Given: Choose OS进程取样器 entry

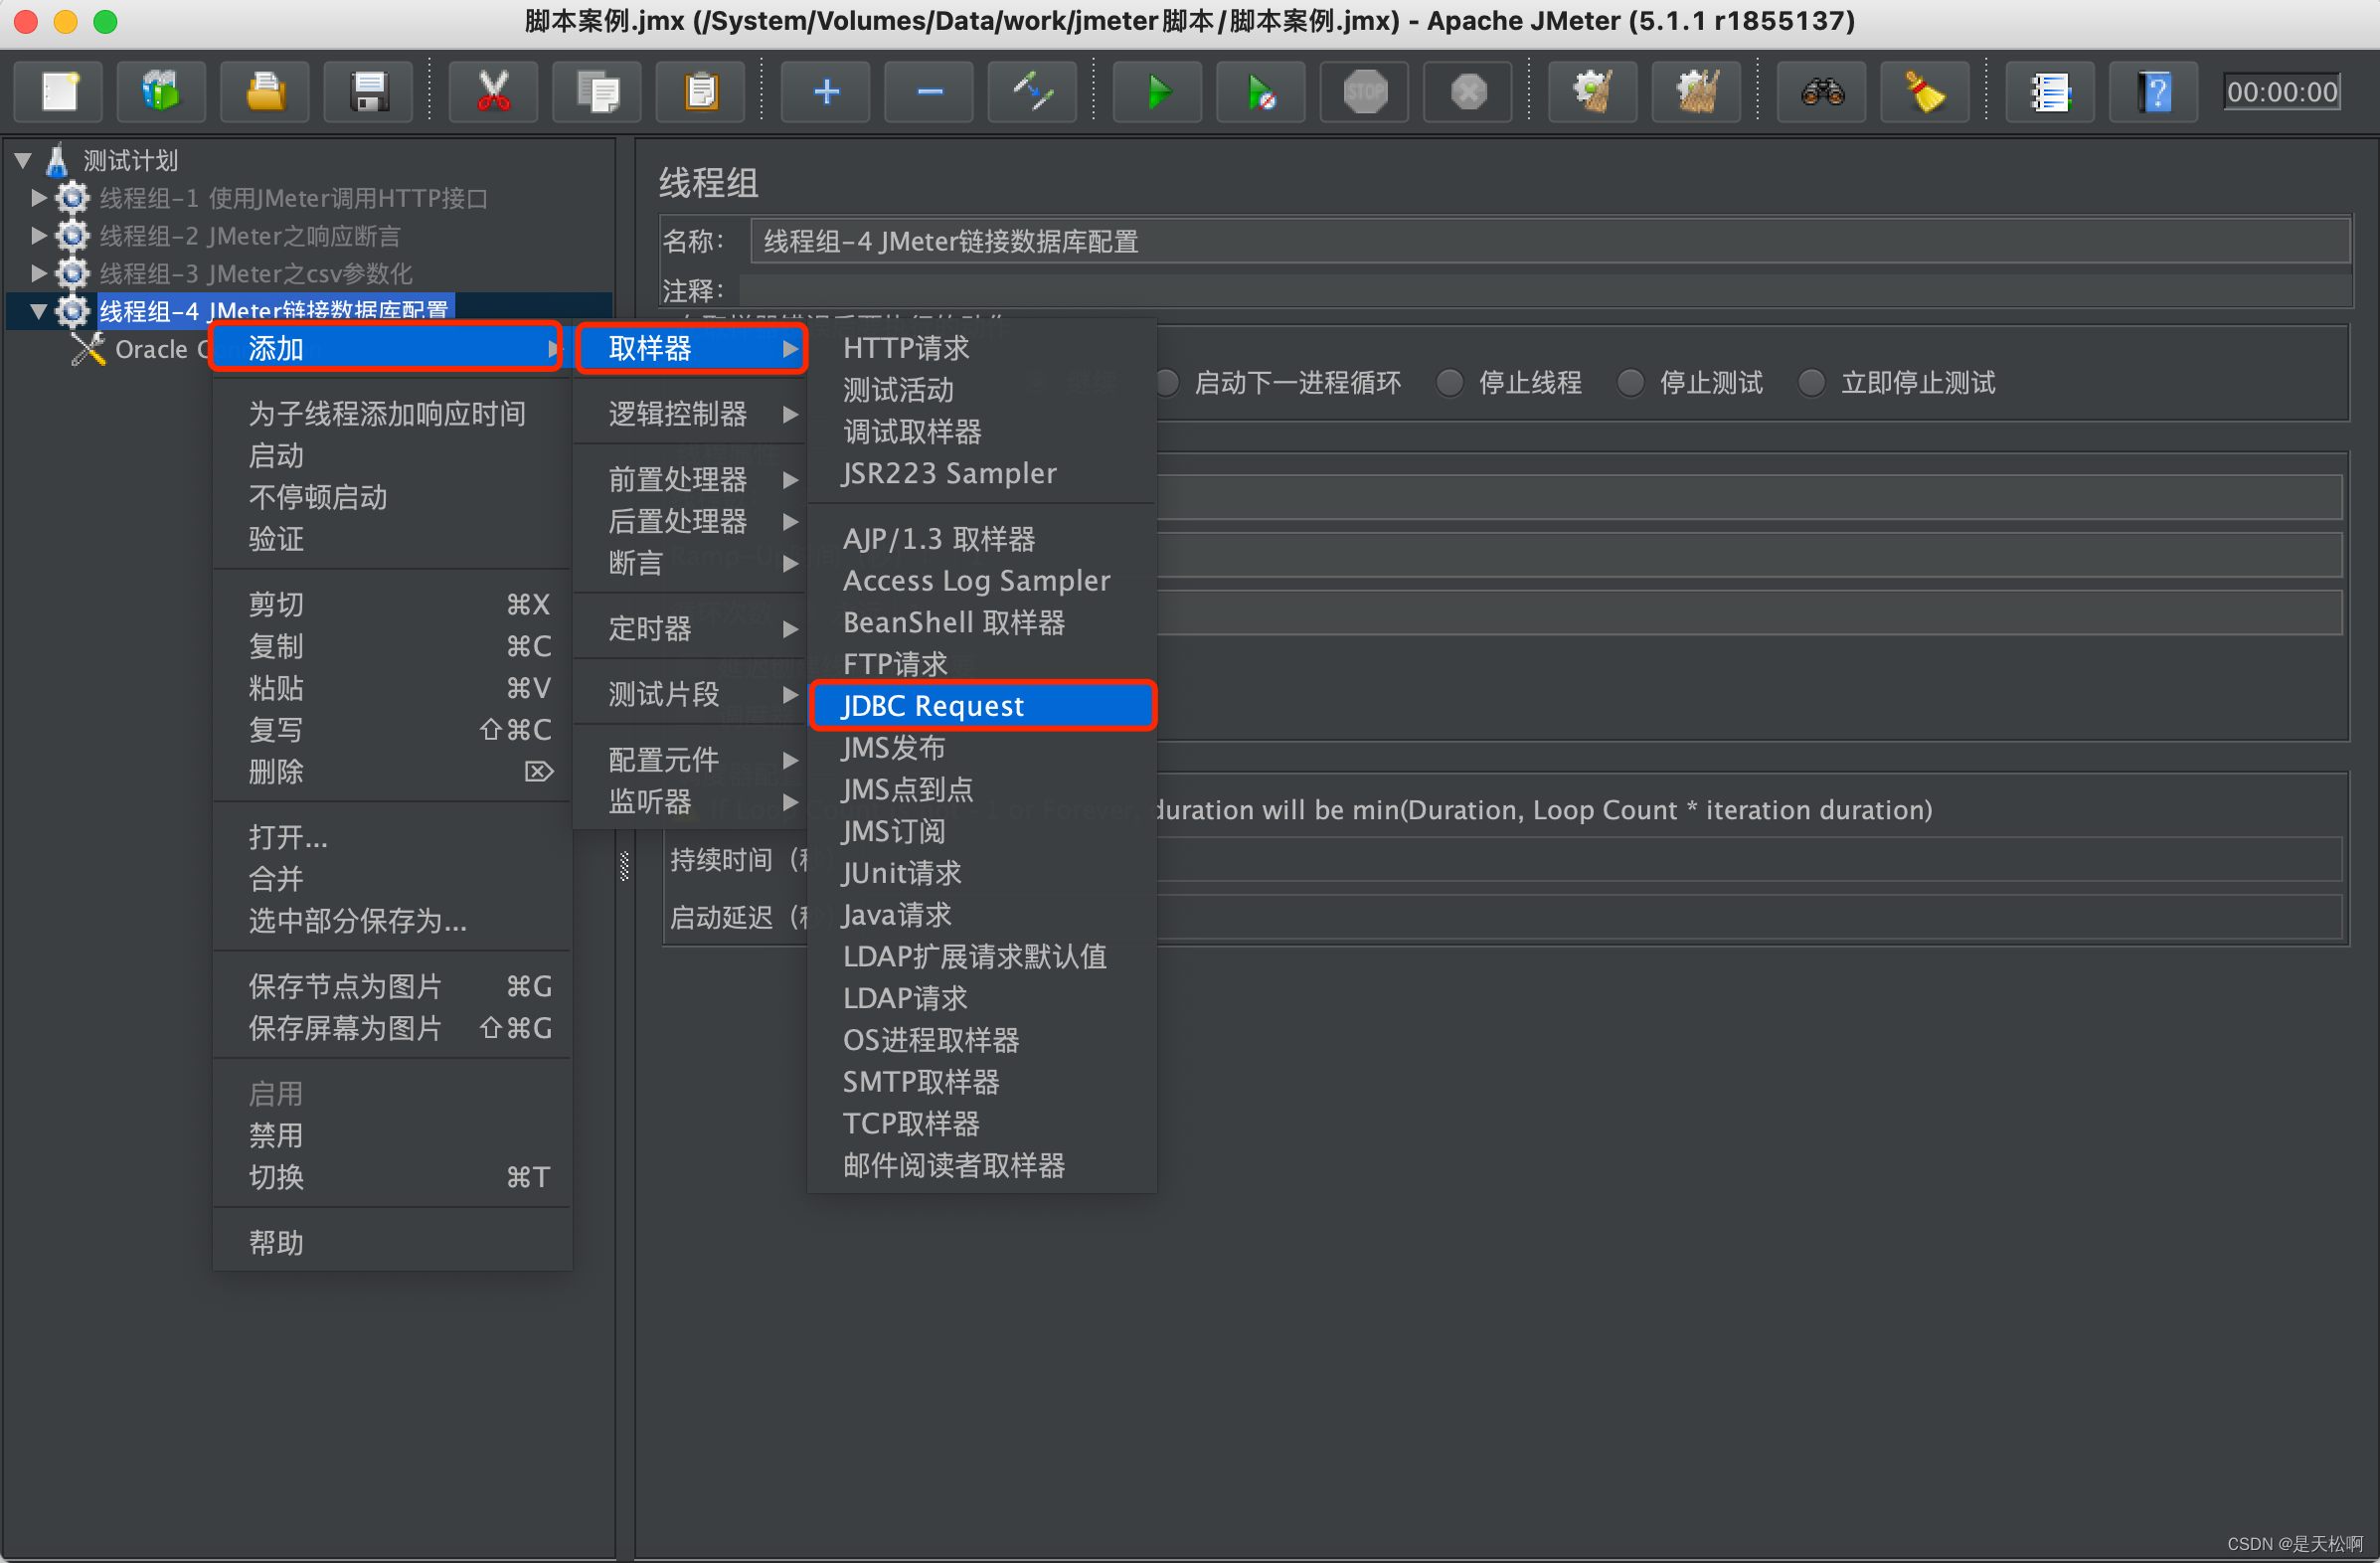Looking at the screenshot, I should [x=983, y=1041].
